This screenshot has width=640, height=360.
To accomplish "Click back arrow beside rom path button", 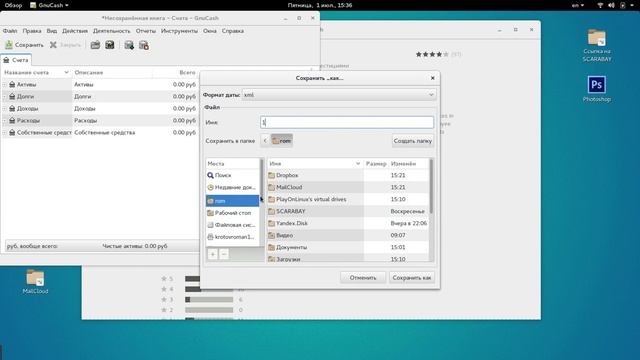I will [265, 141].
